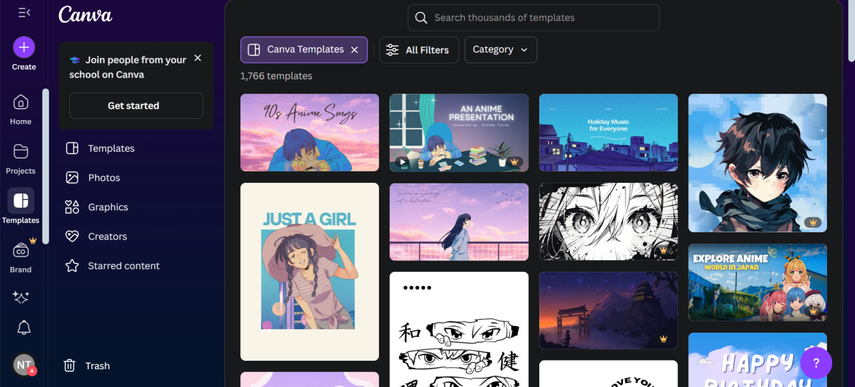The width and height of the screenshot is (855, 387).
Task: Click the crown icon on torii sunset template
Action: pos(663,339)
